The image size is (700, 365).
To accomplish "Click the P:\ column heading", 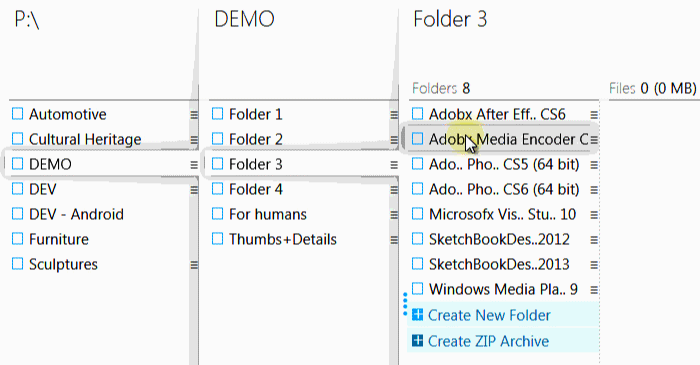I will point(27,20).
